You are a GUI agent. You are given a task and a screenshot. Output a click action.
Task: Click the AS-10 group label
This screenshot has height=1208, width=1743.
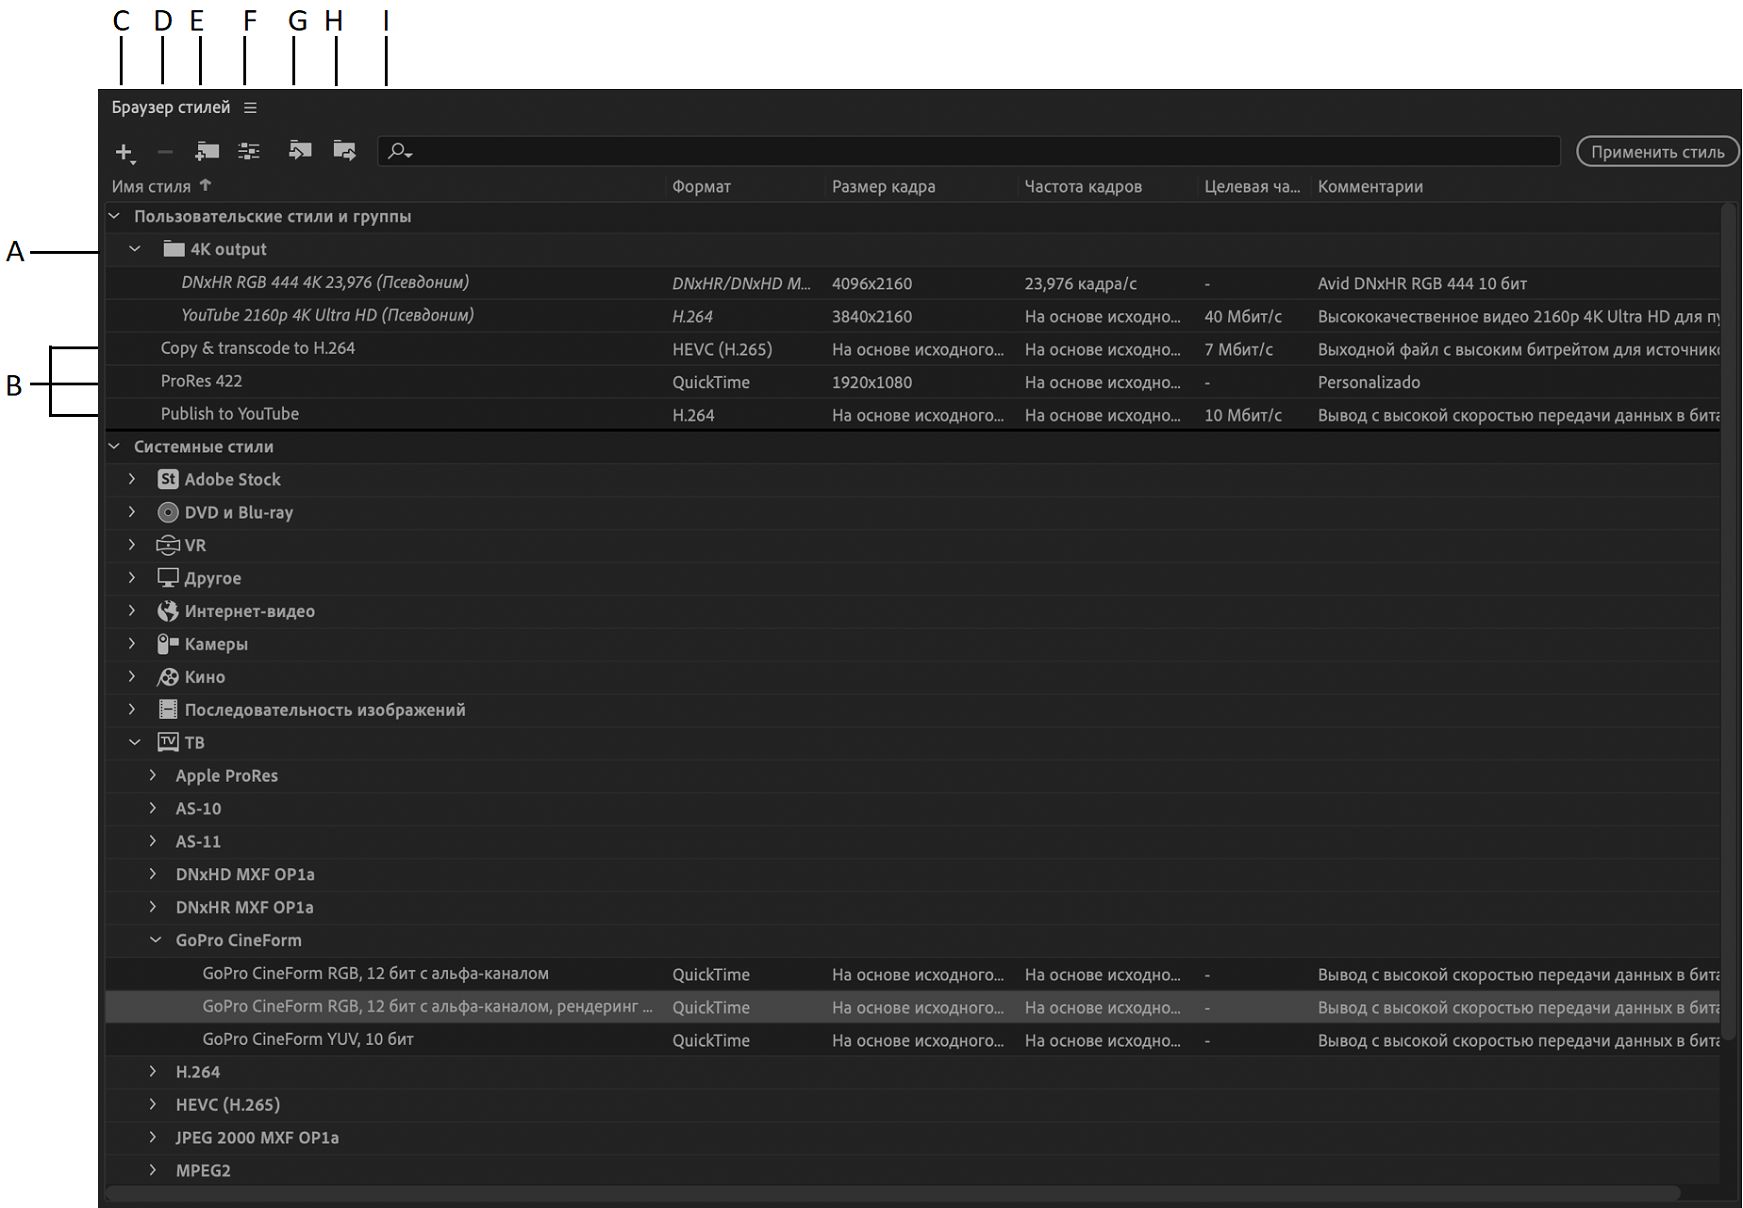pos(198,808)
